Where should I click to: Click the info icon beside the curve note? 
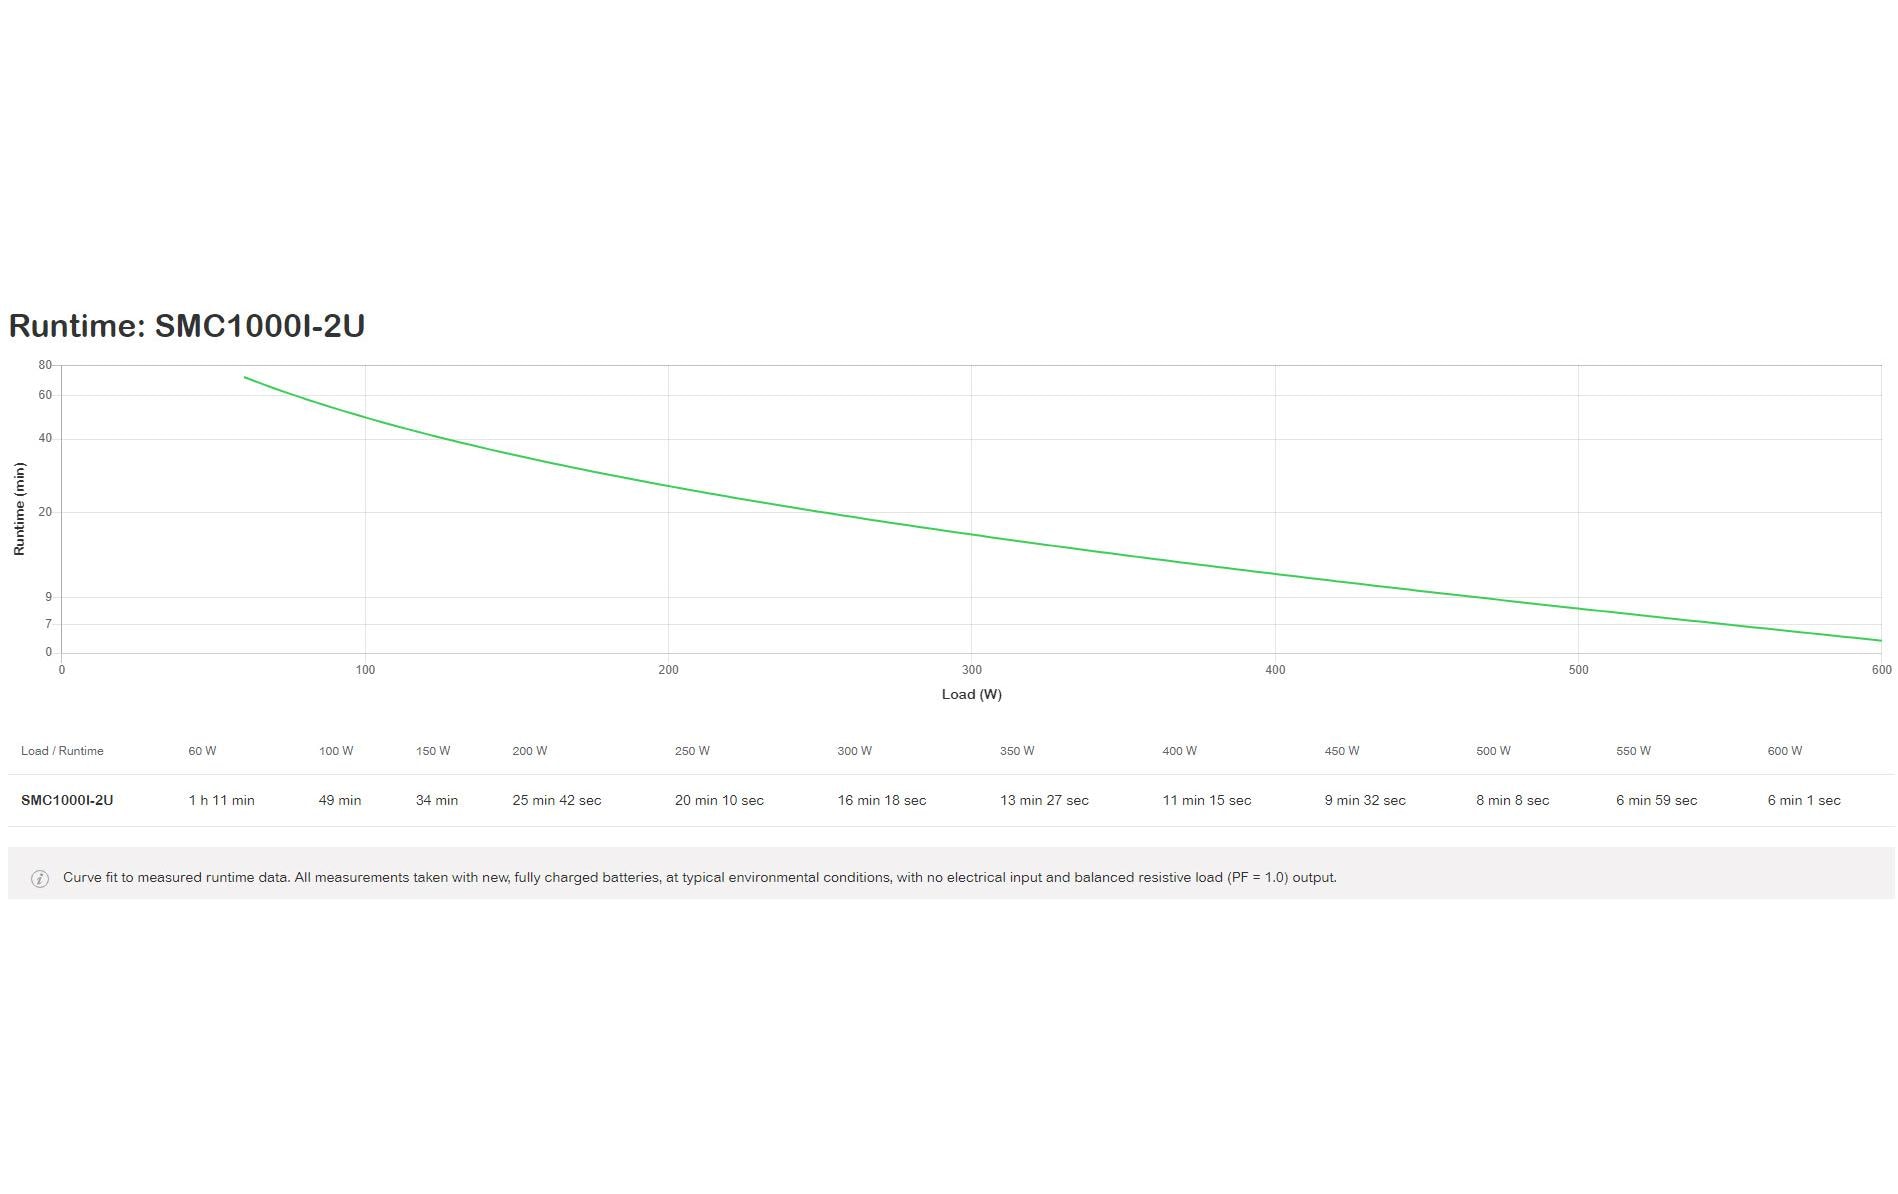point(40,879)
